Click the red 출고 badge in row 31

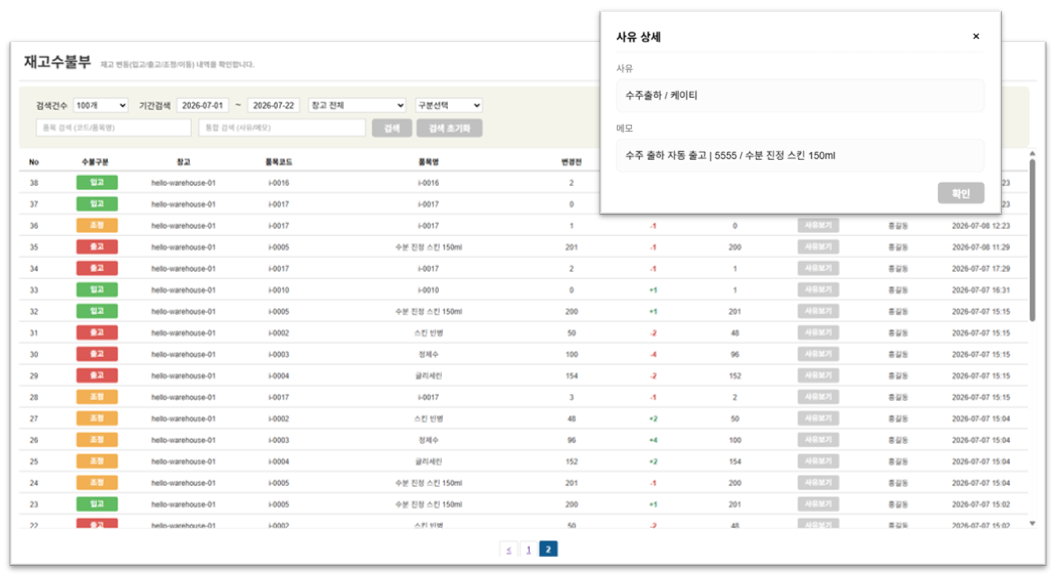click(97, 332)
